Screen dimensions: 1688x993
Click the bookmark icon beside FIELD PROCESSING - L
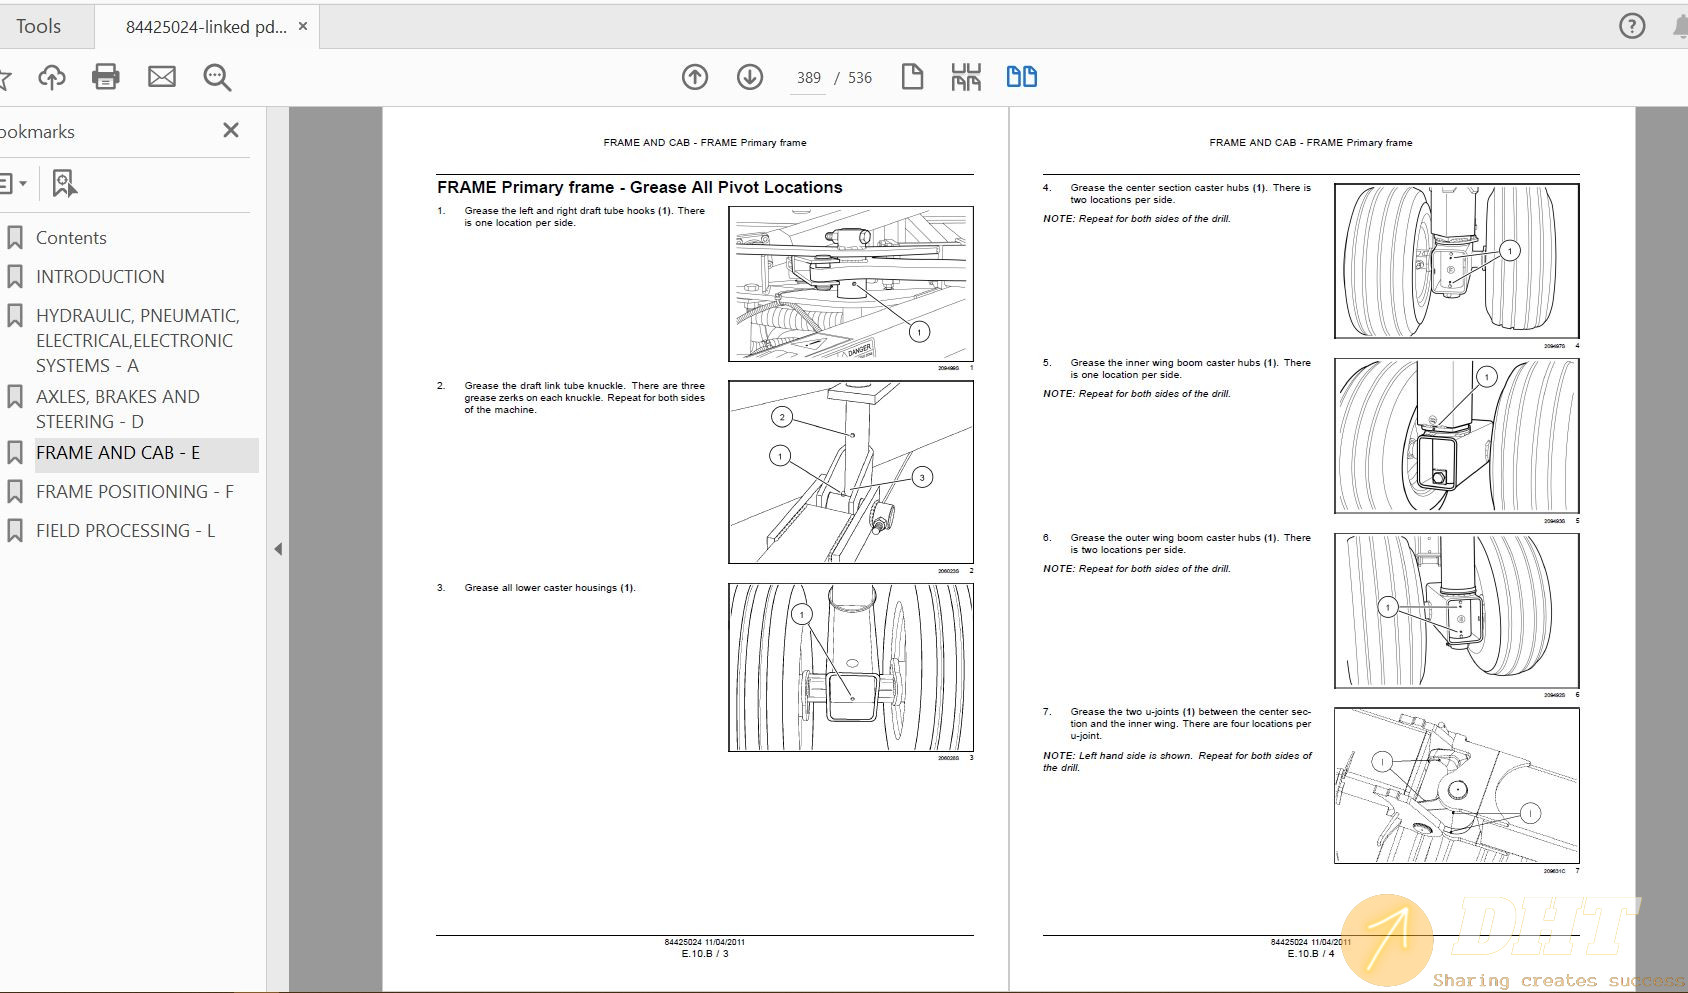[15, 531]
